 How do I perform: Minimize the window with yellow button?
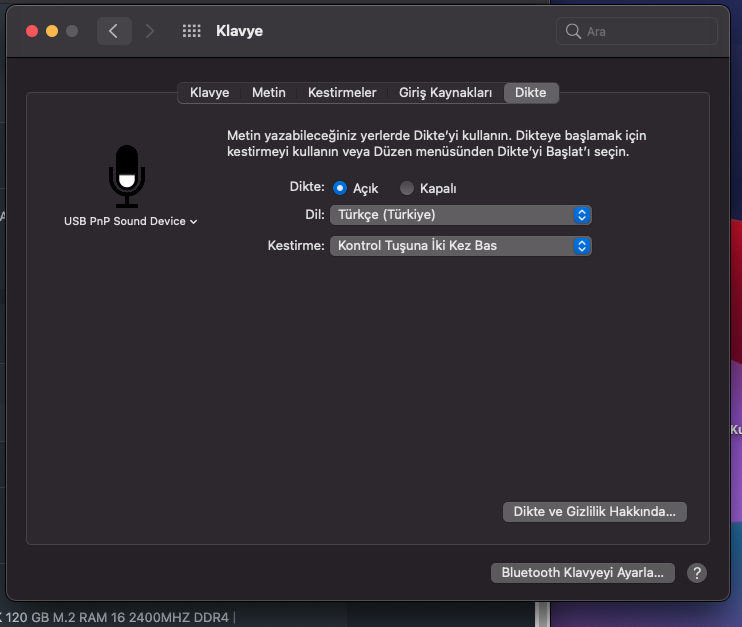point(52,31)
